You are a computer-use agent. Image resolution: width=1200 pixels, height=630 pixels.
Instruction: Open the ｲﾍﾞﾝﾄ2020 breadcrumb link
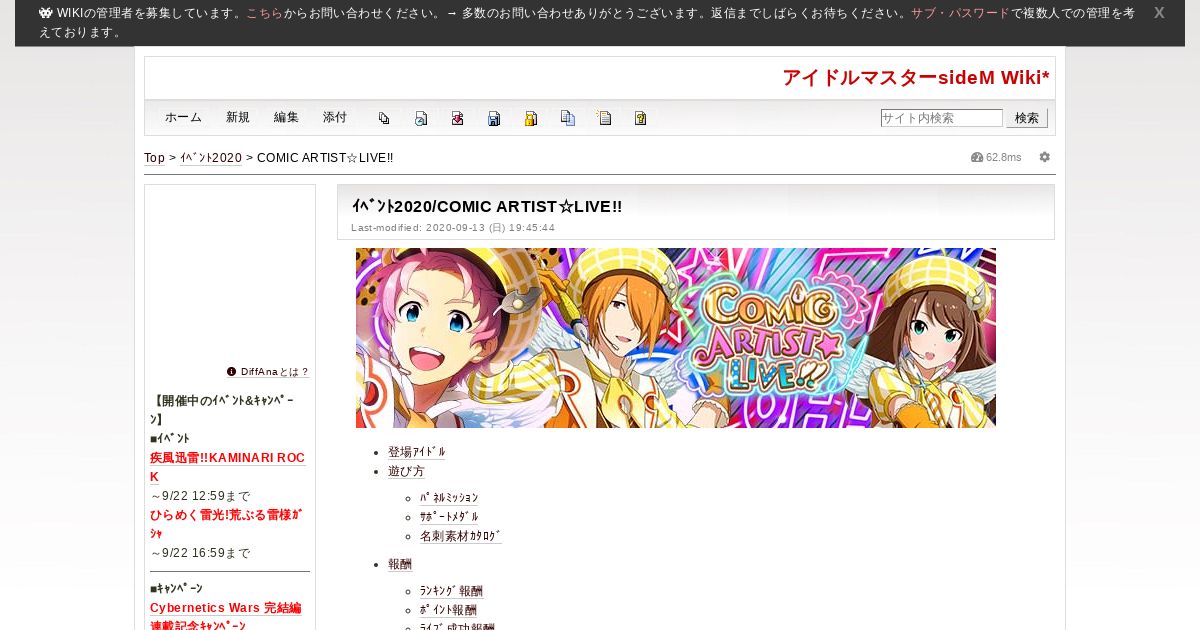pyautogui.click(x=211, y=158)
